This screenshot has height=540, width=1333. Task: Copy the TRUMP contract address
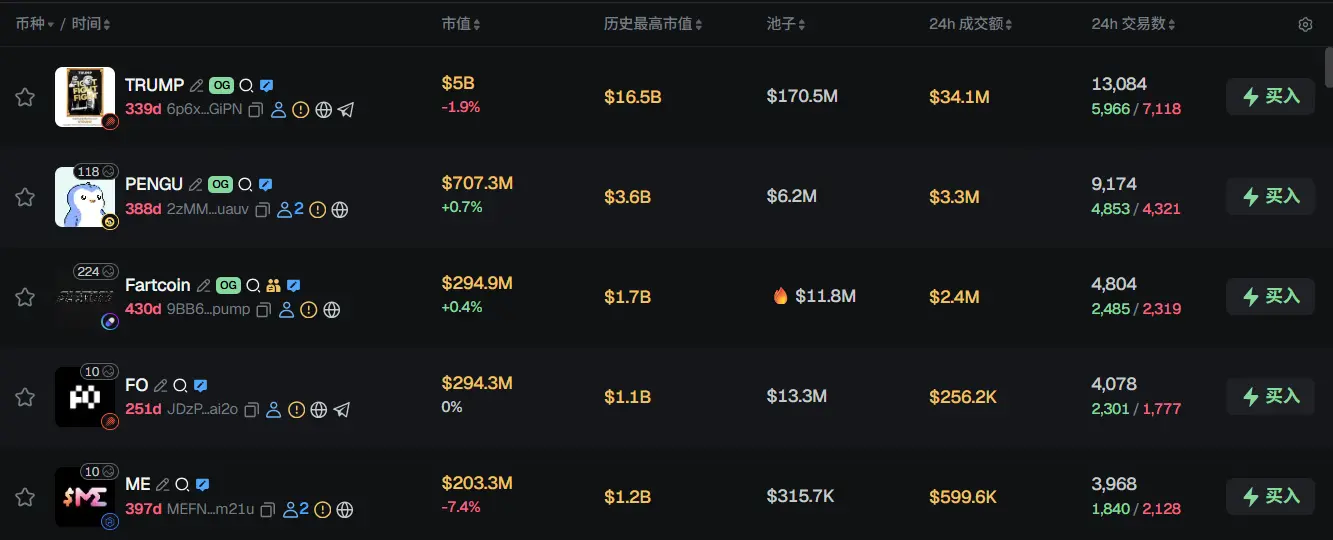[256, 110]
